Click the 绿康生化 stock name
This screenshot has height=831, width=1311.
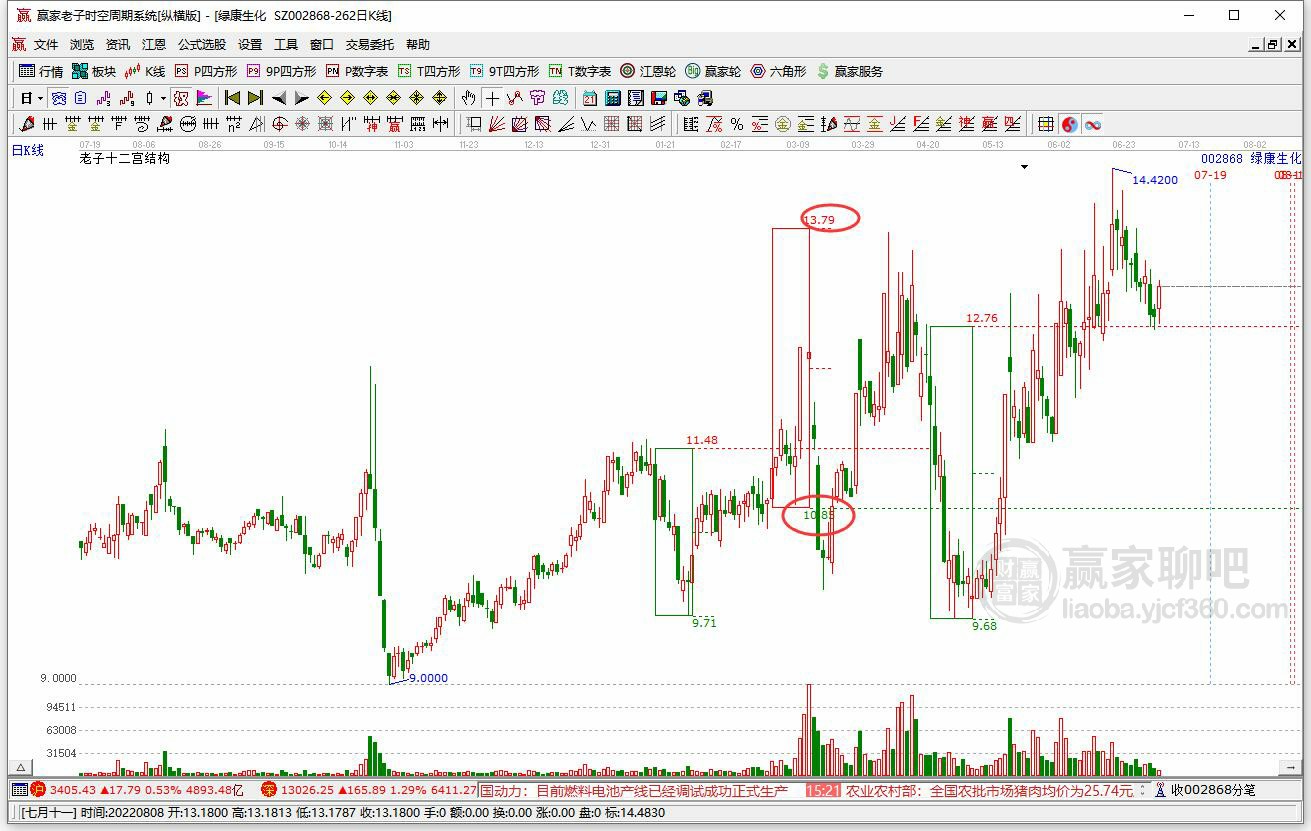(x=1276, y=158)
